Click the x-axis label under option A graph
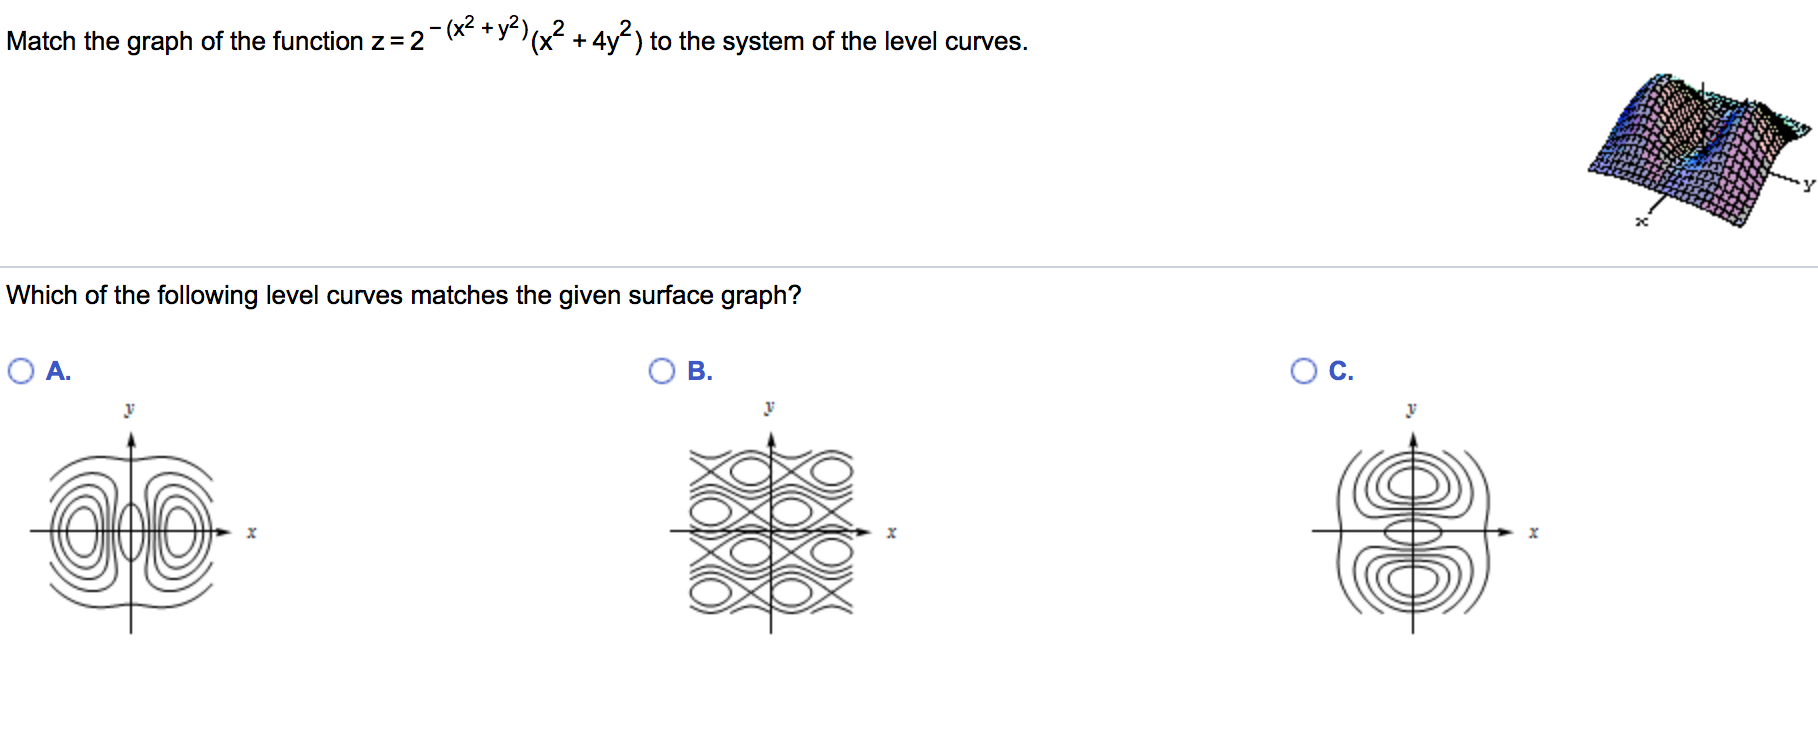Image resolution: width=1818 pixels, height=740 pixels. (x=251, y=533)
